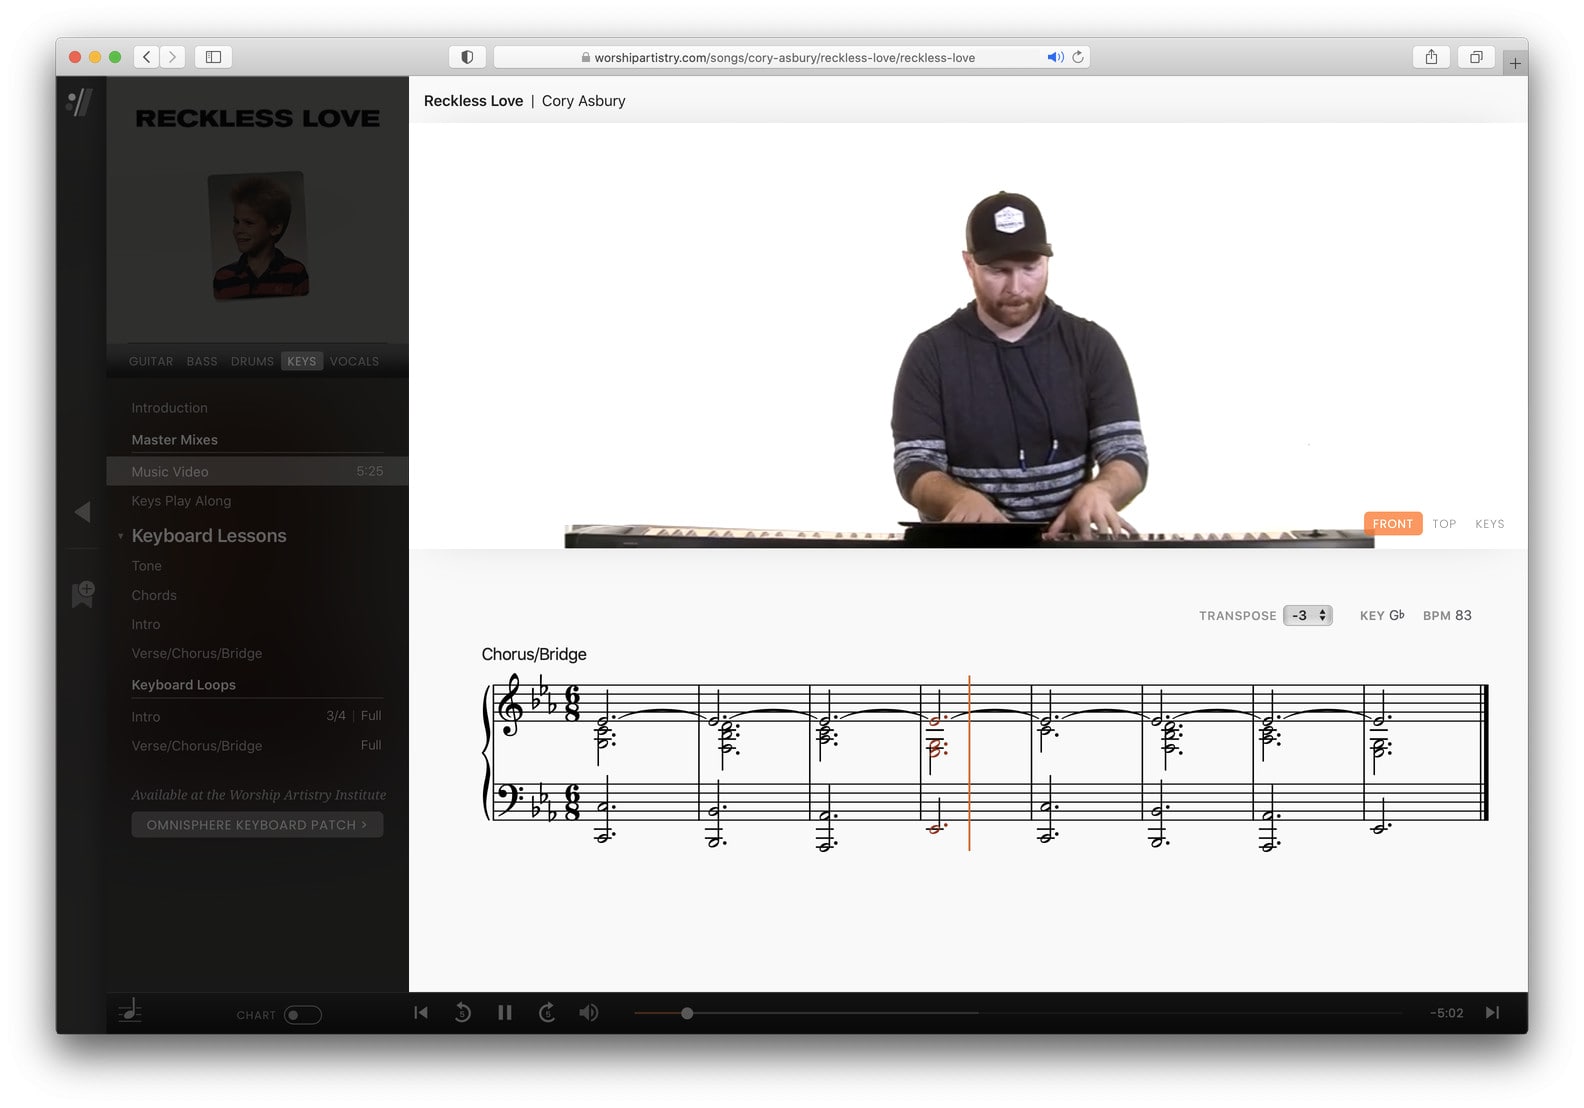This screenshot has width=1584, height=1108.
Task: Switch camera to TOP view
Action: (x=1443, y=524)
